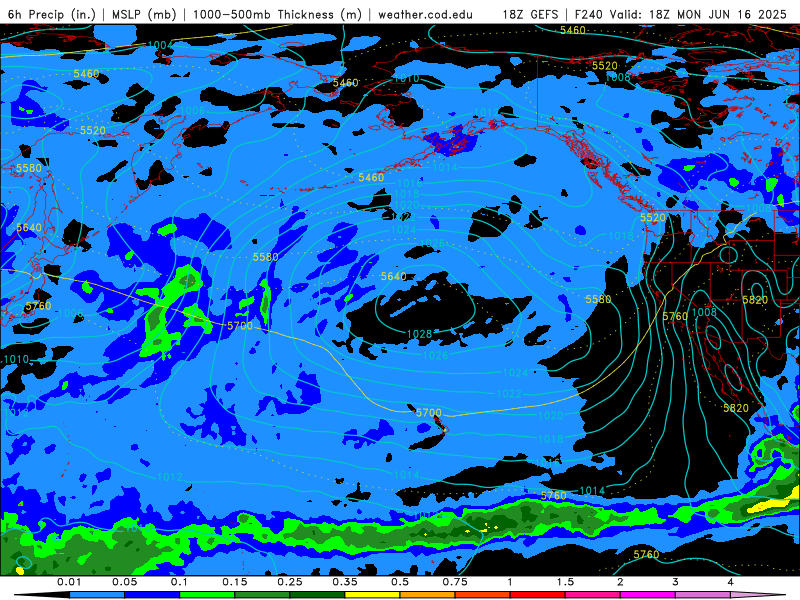The image size is (800, 600).
Task: Click the 1028 high pressure contour label
Action: pyautogui.click(x=419, y=334)
